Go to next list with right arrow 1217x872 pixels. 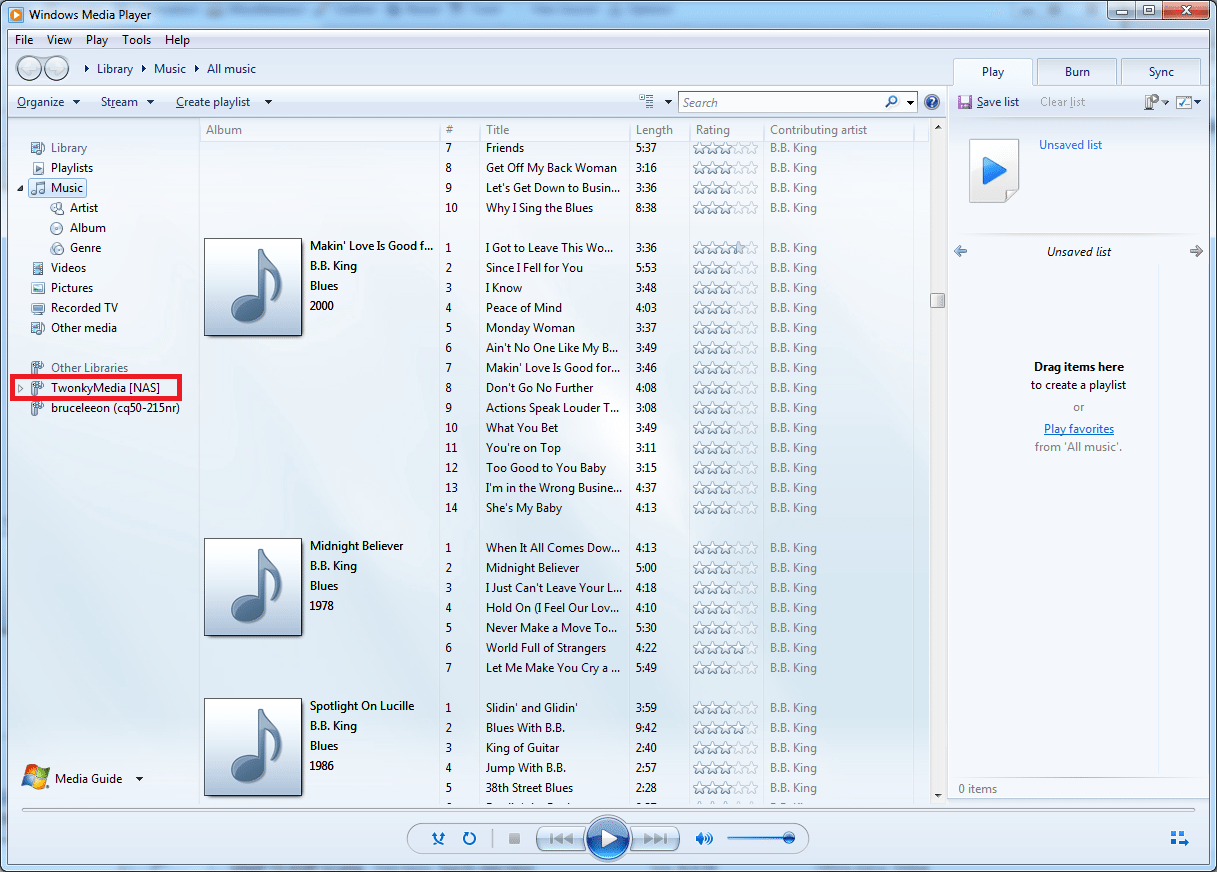tap(1196, 251)
